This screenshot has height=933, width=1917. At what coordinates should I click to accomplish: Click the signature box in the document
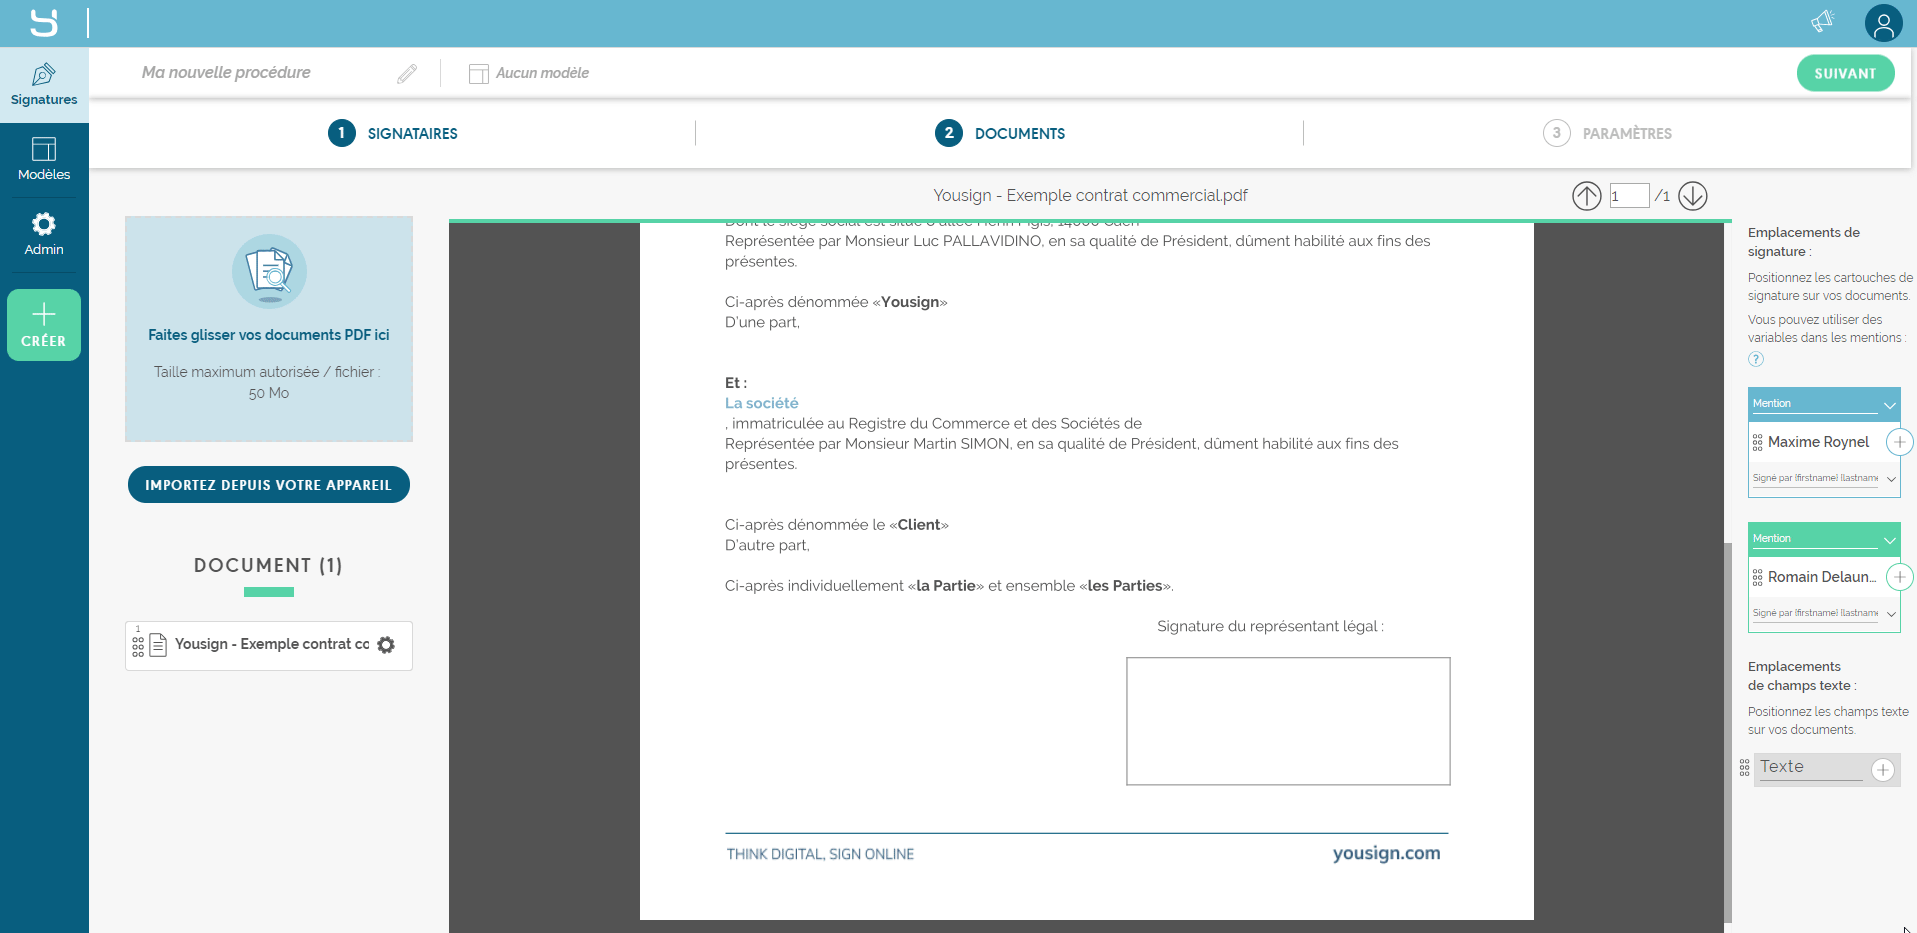[1288, 721]
